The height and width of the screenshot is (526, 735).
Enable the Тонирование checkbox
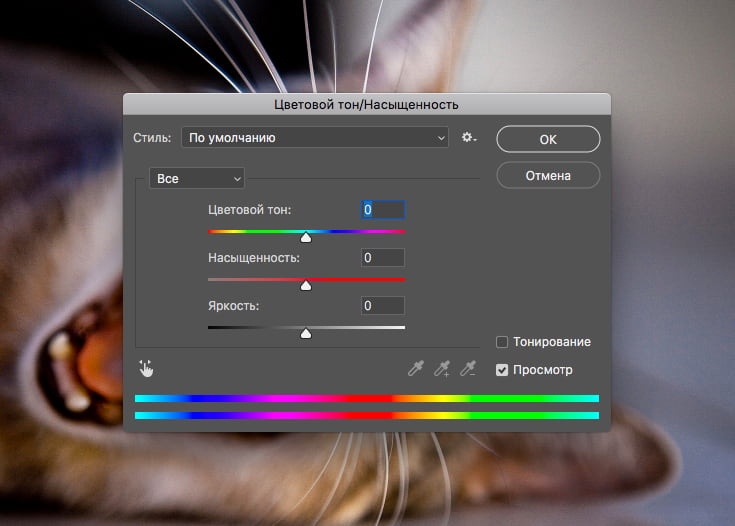[503, 342]
